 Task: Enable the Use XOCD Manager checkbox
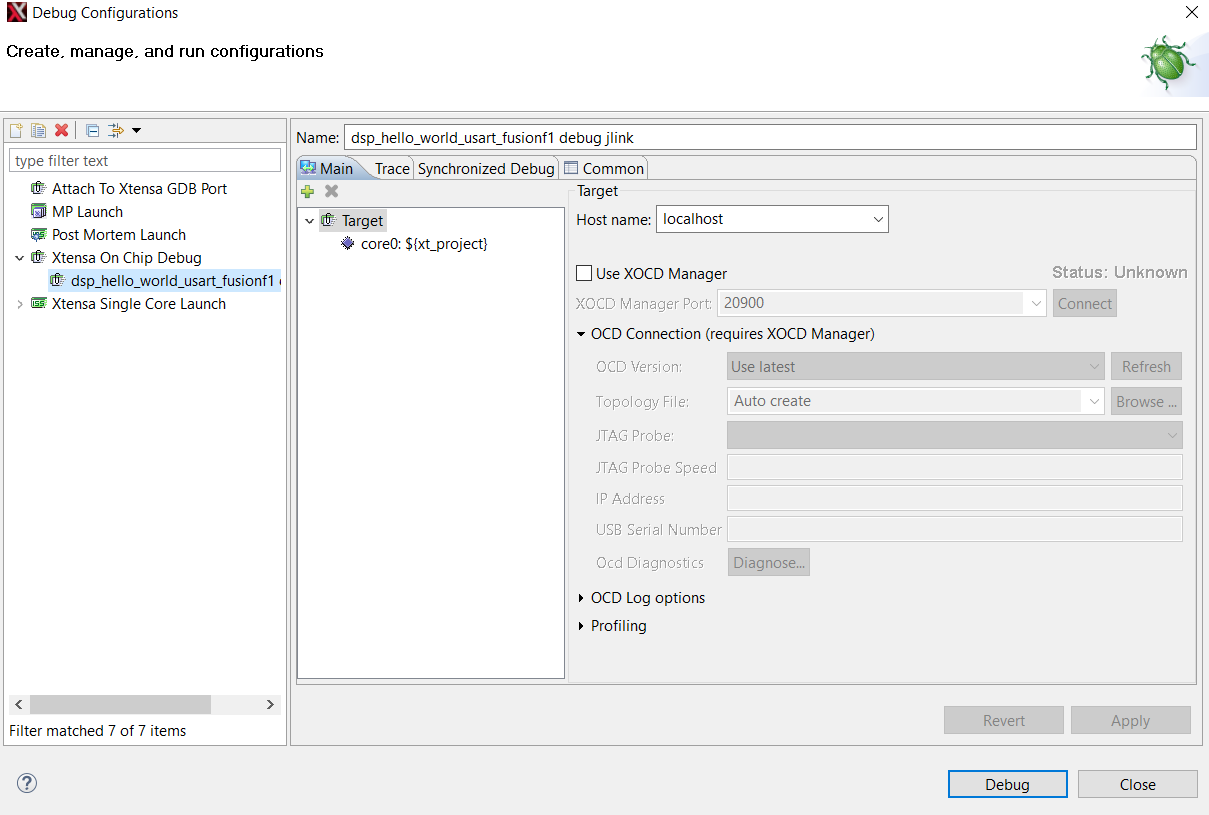tap(584, 273)
